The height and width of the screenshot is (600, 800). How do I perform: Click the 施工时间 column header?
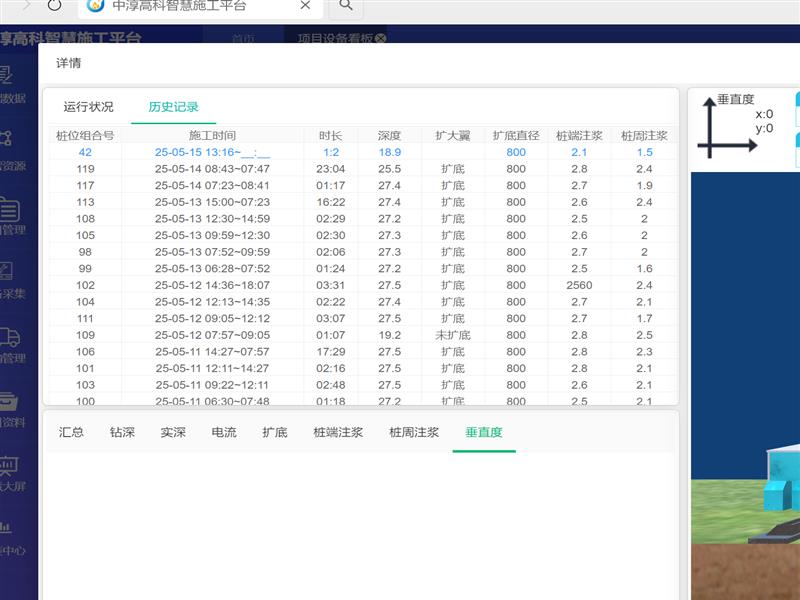[x=212, y=135]
